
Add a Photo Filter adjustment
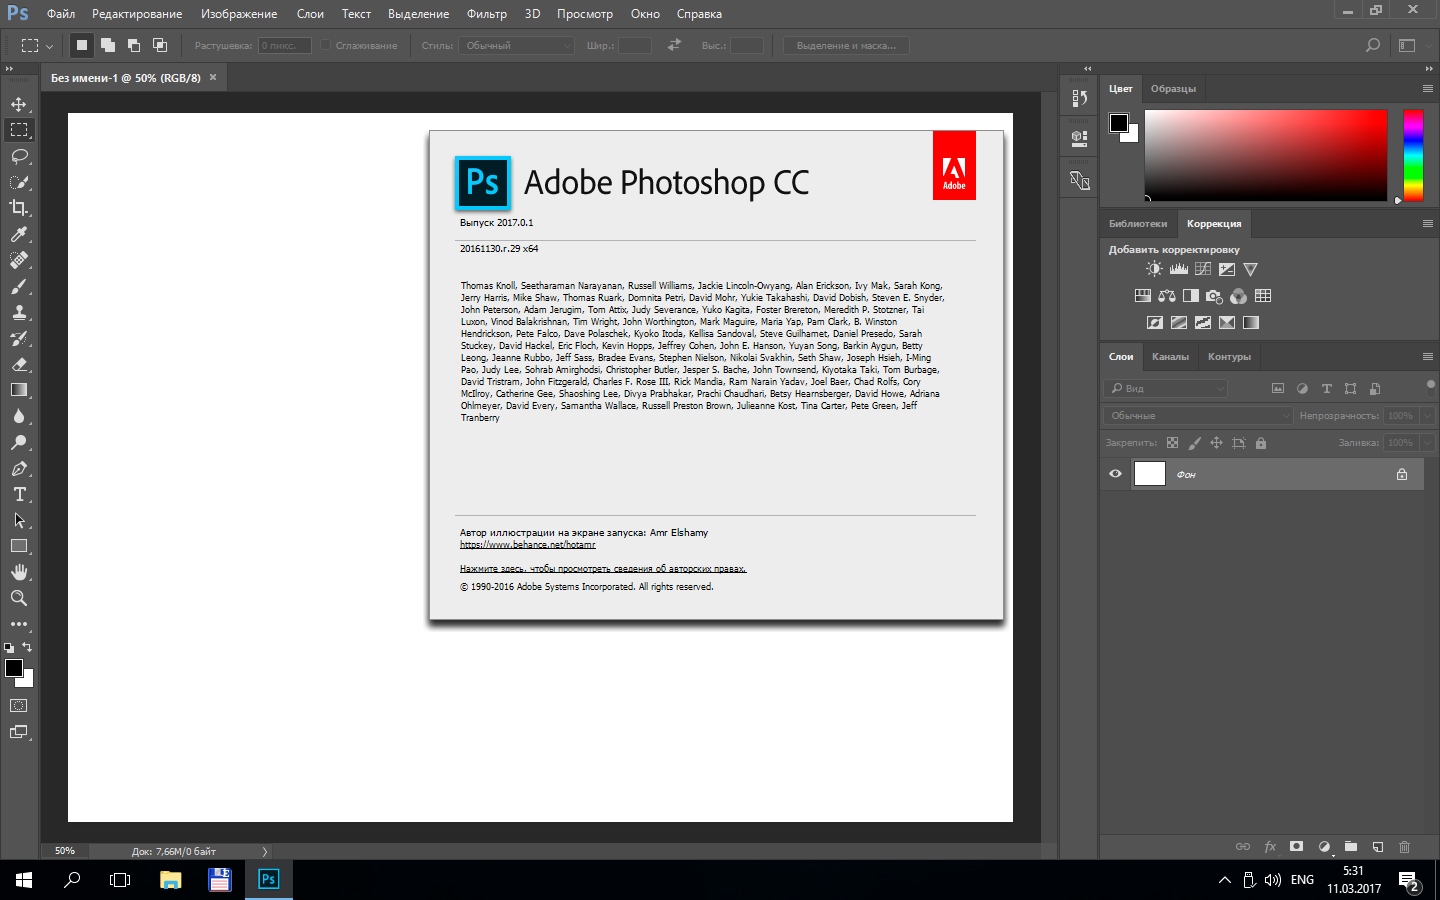coord(1215,296)
